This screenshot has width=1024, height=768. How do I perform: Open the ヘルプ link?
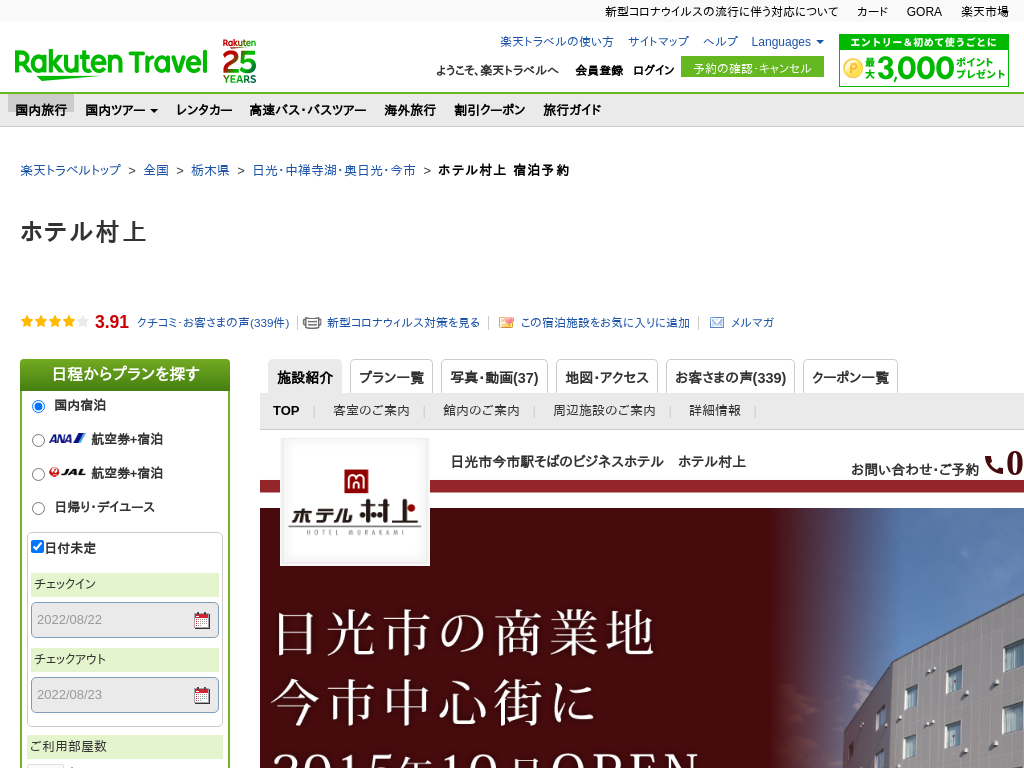tap(720, 42)
